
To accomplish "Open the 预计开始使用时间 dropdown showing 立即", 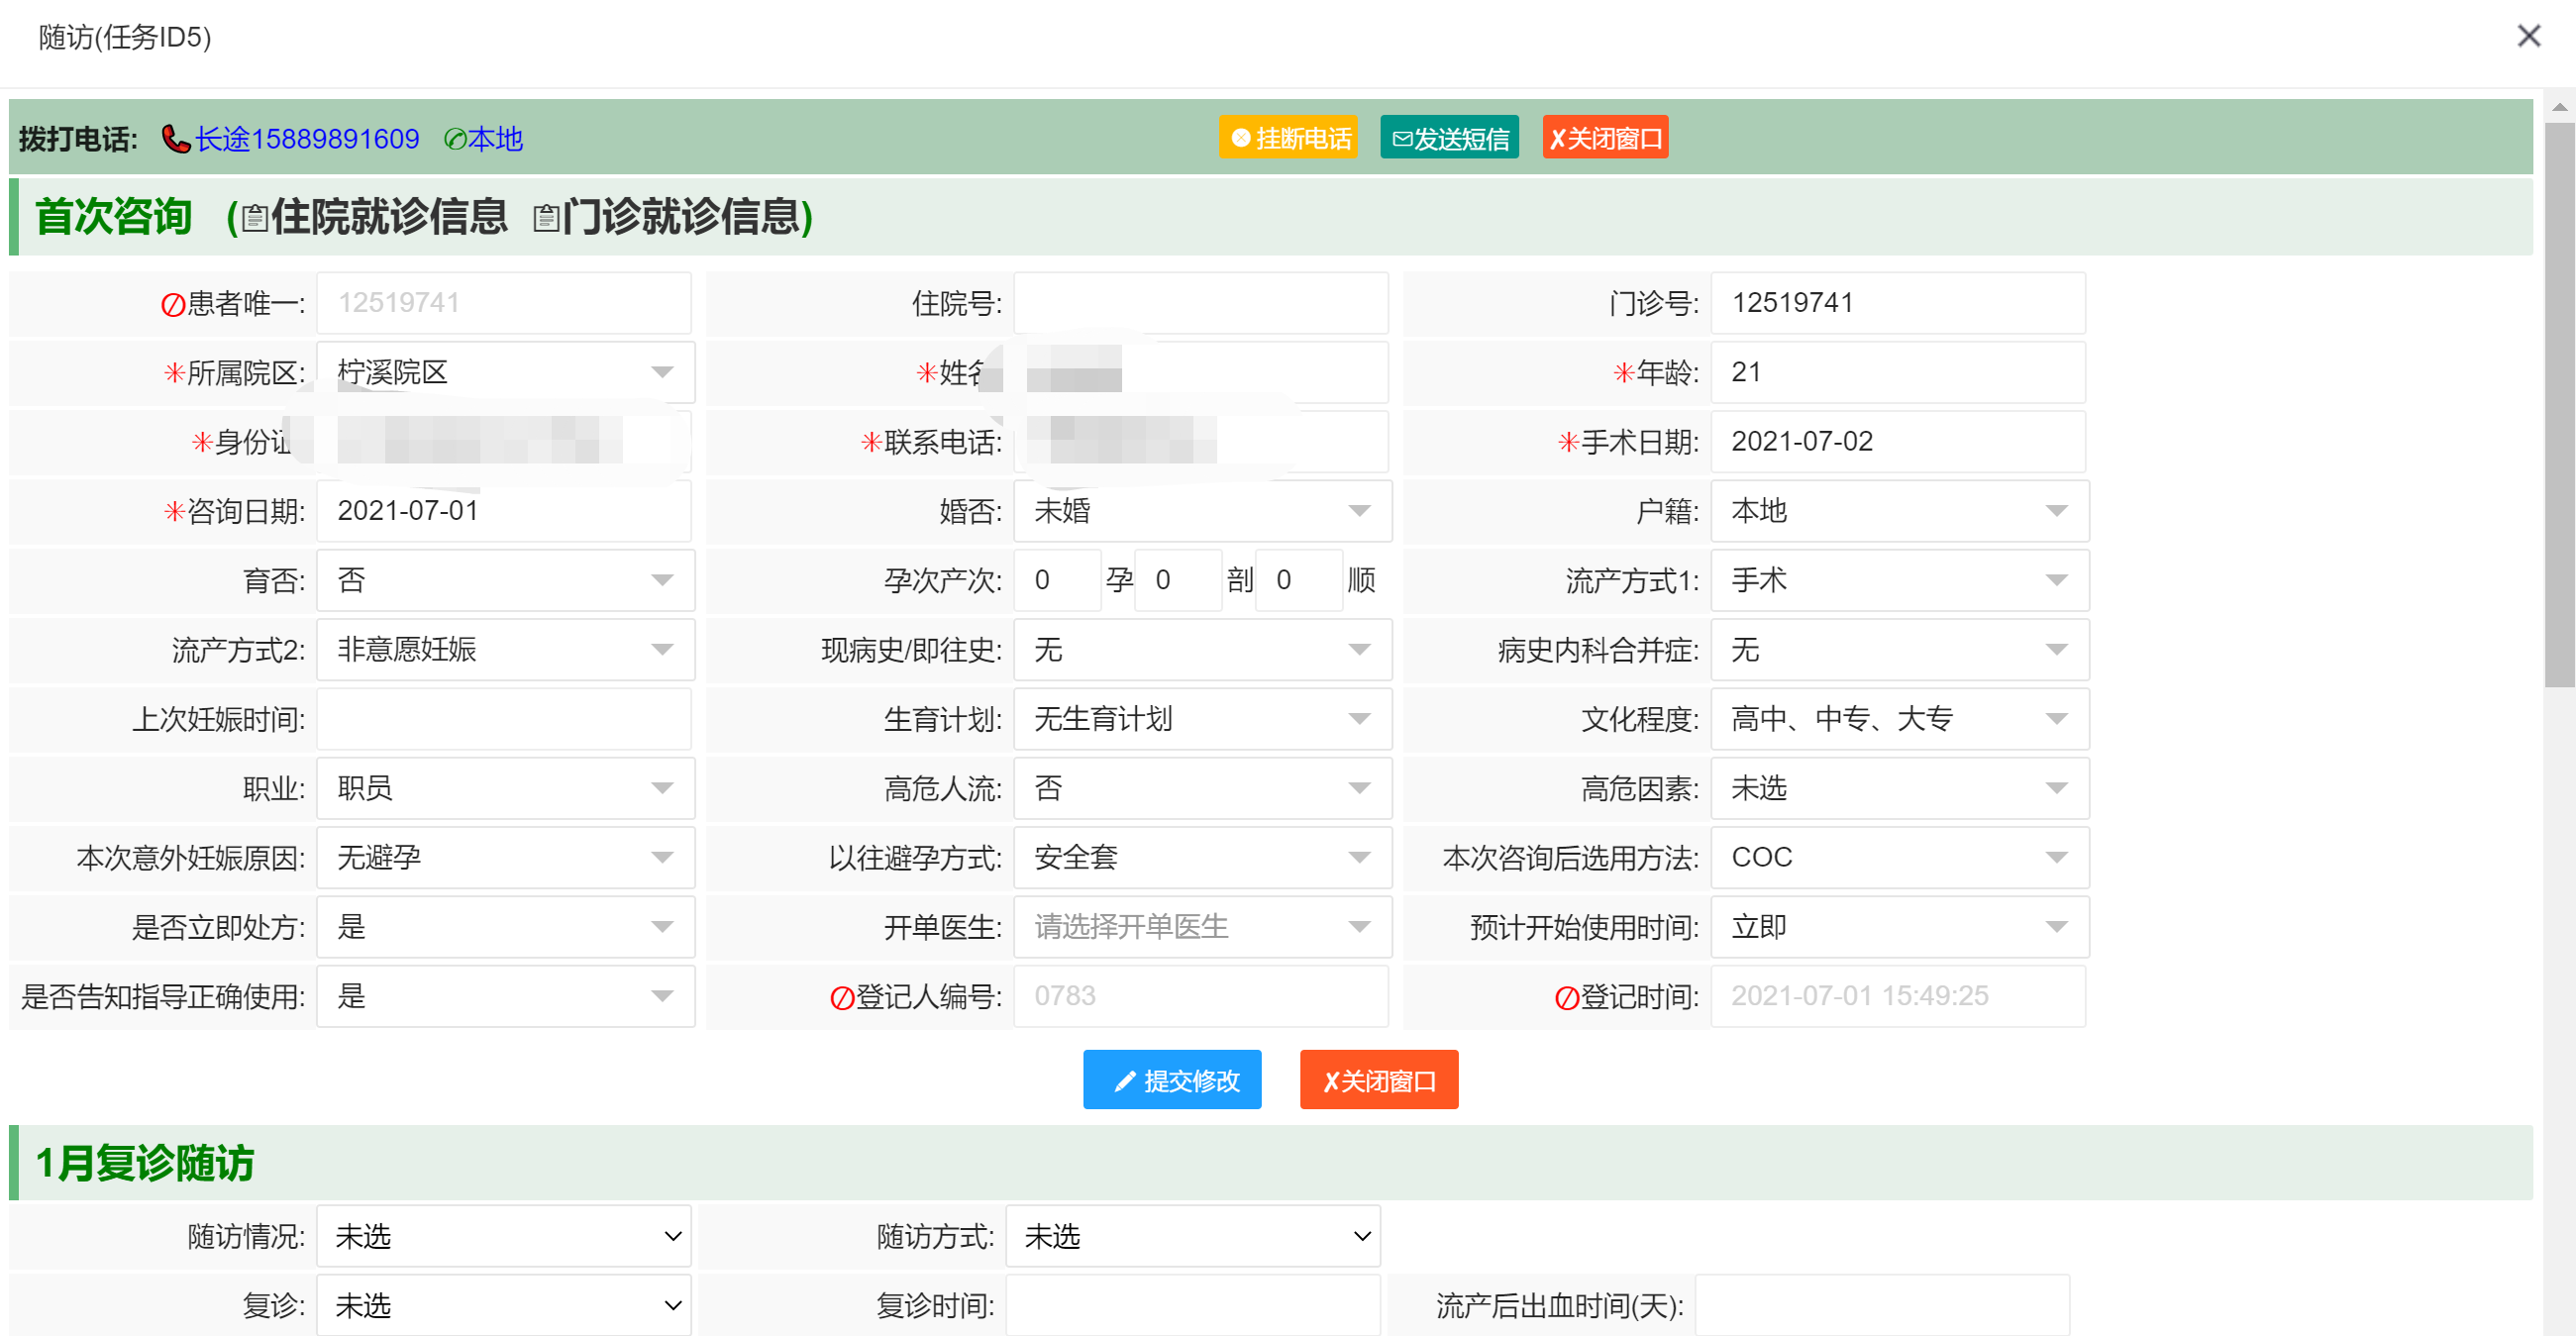I will pos(1899,927).
